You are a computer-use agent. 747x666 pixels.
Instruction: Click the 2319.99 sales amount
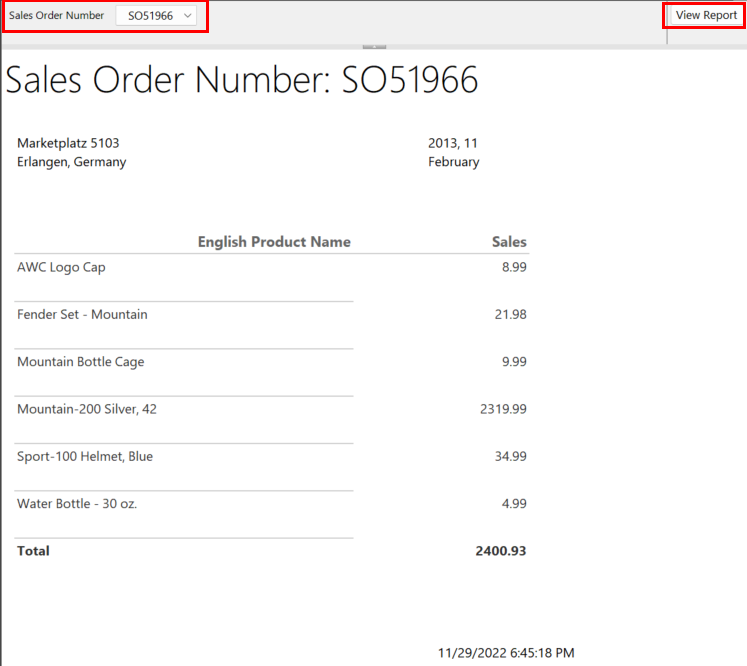[x=503, y=409]
